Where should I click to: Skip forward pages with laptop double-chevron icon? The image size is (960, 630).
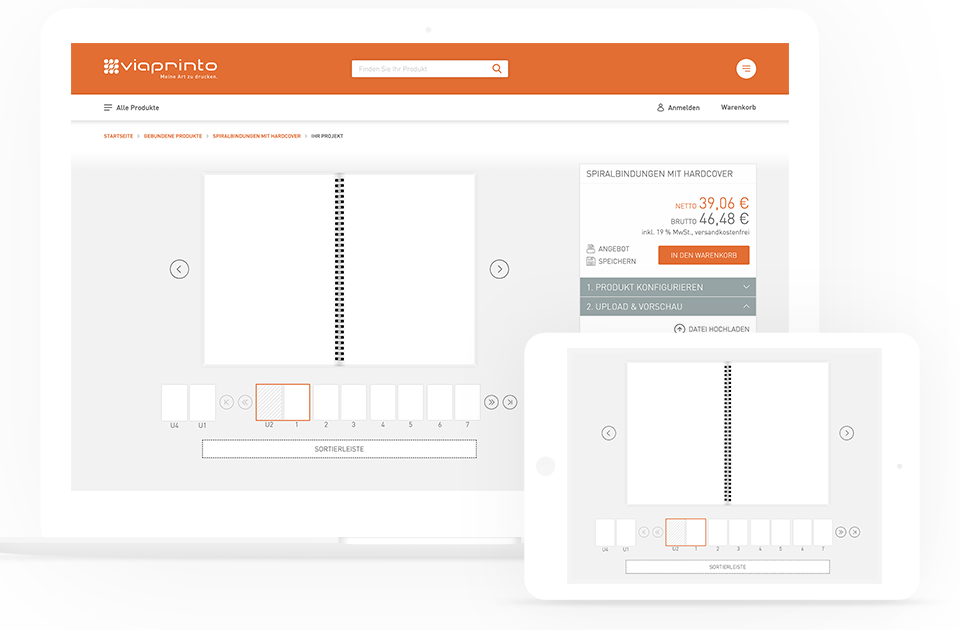491,402
